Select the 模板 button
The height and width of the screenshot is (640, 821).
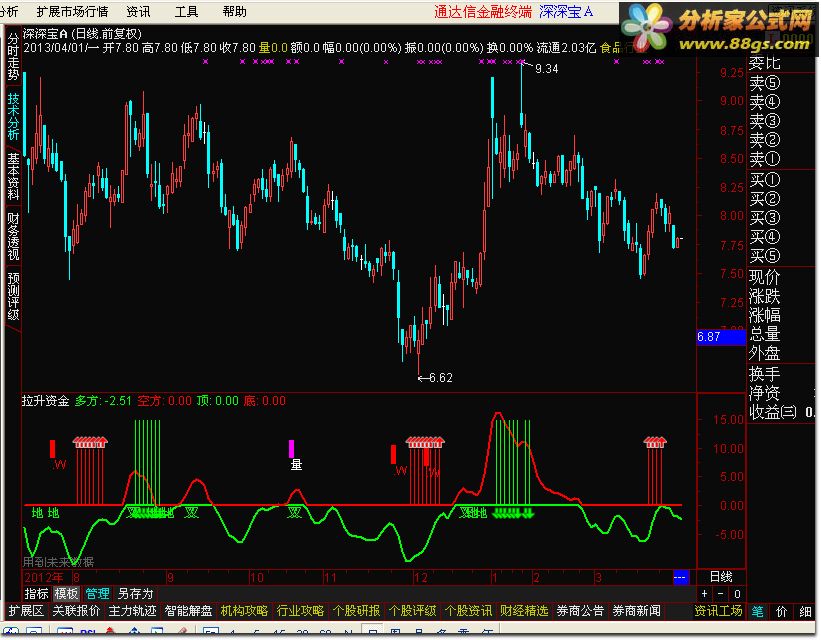coord(66,593)
